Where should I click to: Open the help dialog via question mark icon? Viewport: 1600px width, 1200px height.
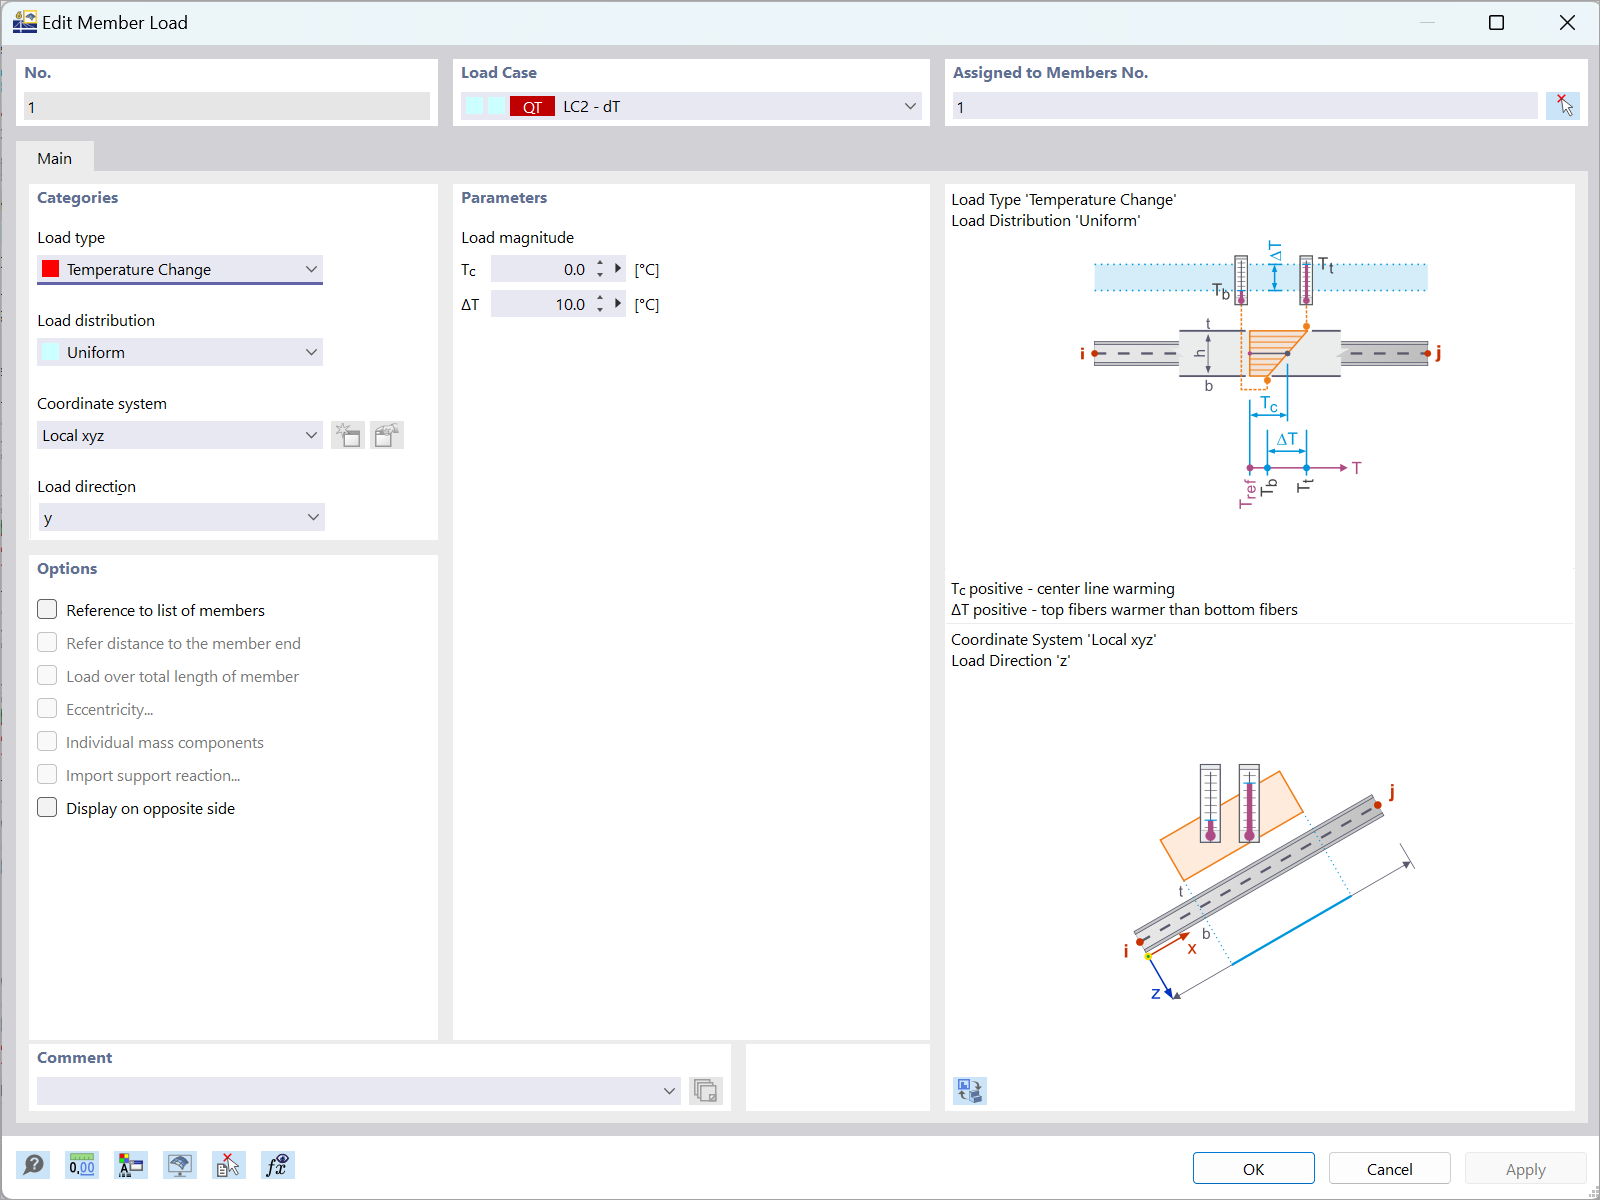(x=33, y=1164)
